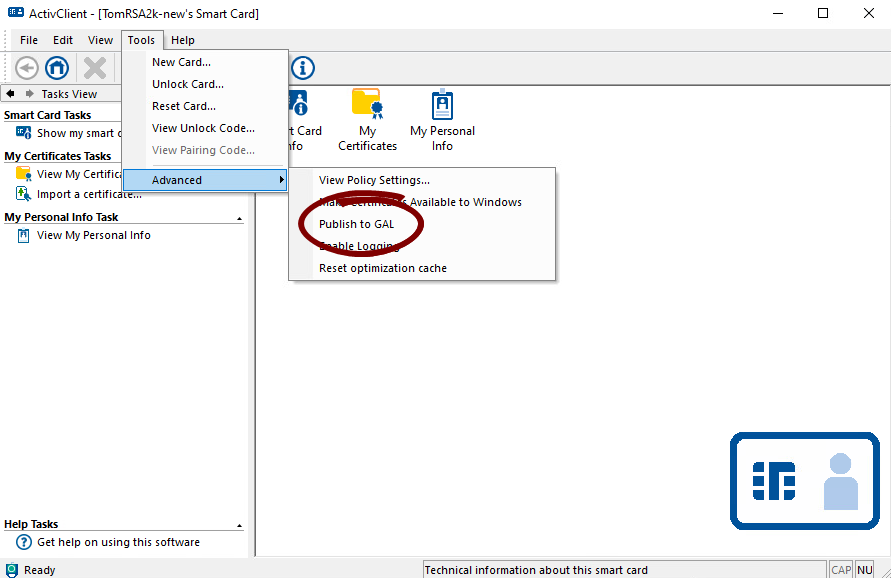The height and width of the screenshot is (578, 891).
Task: Click Import a certificate link
Action: pos(89,194)
